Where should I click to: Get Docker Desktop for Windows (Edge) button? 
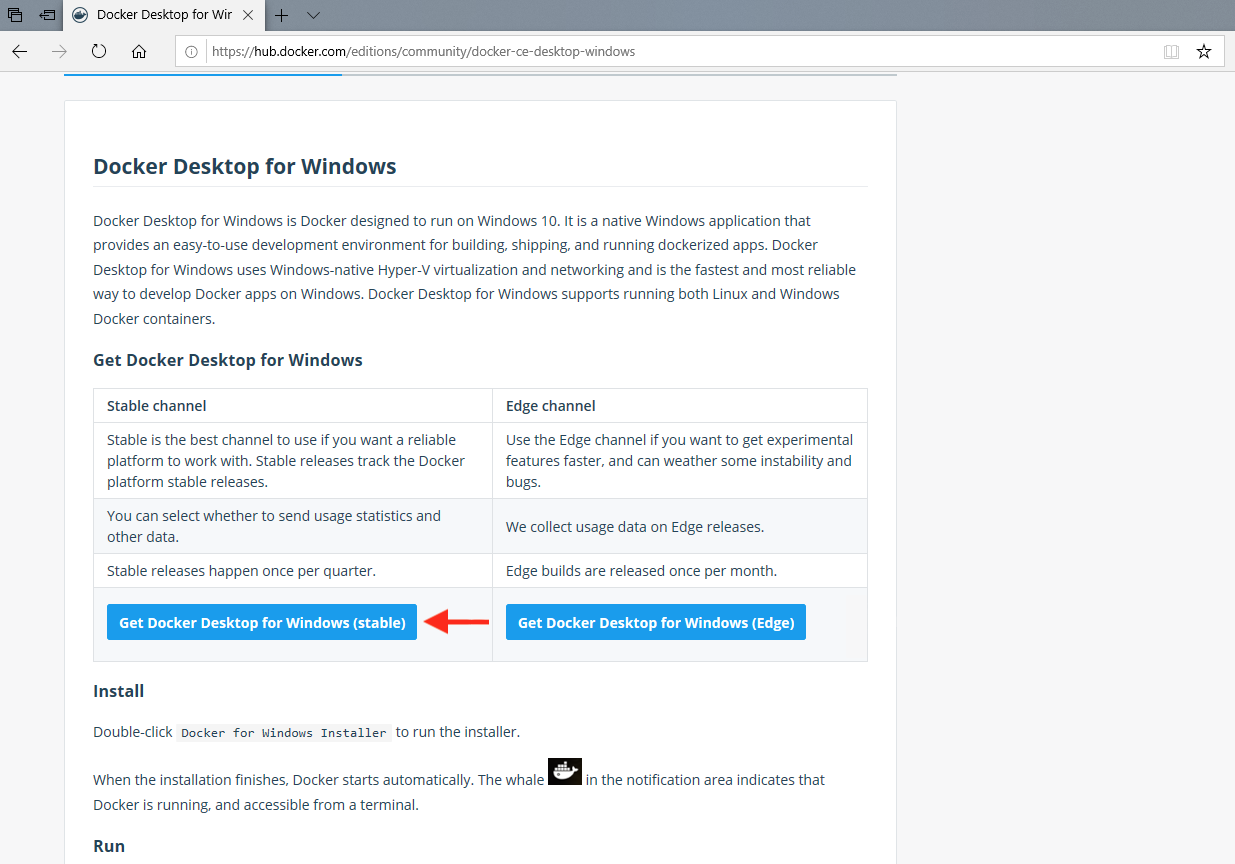click(656, 622)
